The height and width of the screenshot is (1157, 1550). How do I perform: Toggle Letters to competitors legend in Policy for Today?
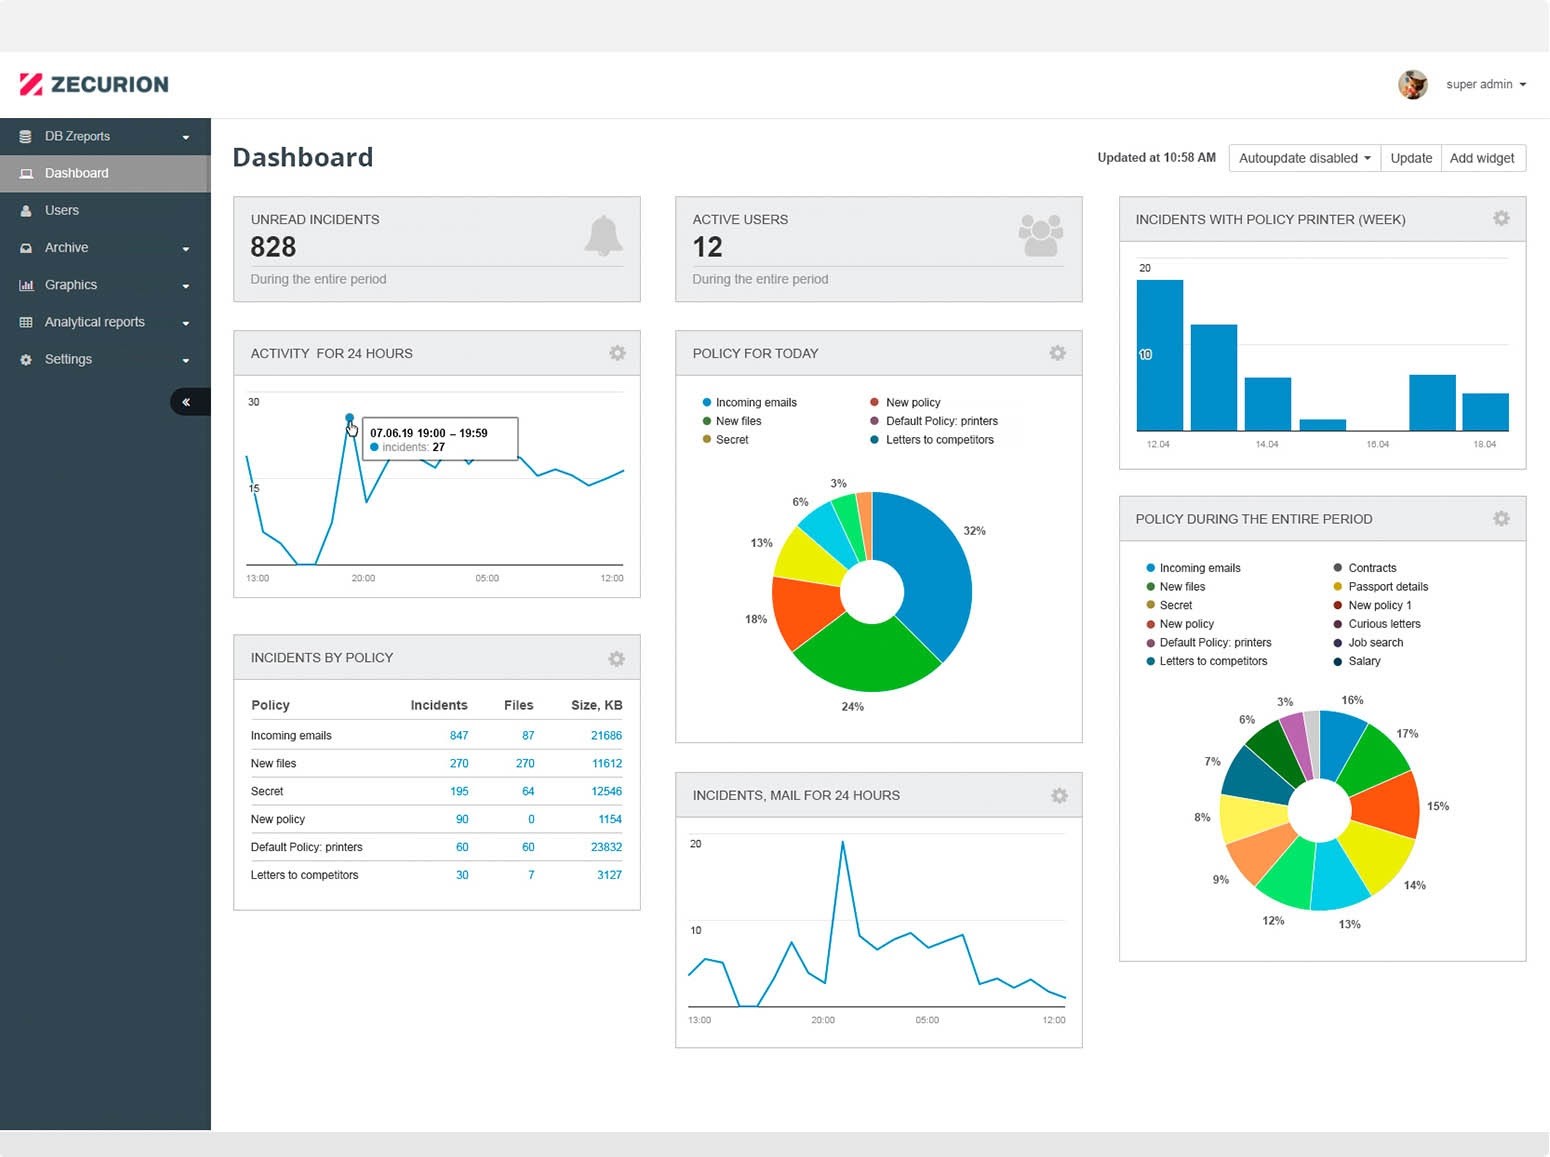[938, 440]
